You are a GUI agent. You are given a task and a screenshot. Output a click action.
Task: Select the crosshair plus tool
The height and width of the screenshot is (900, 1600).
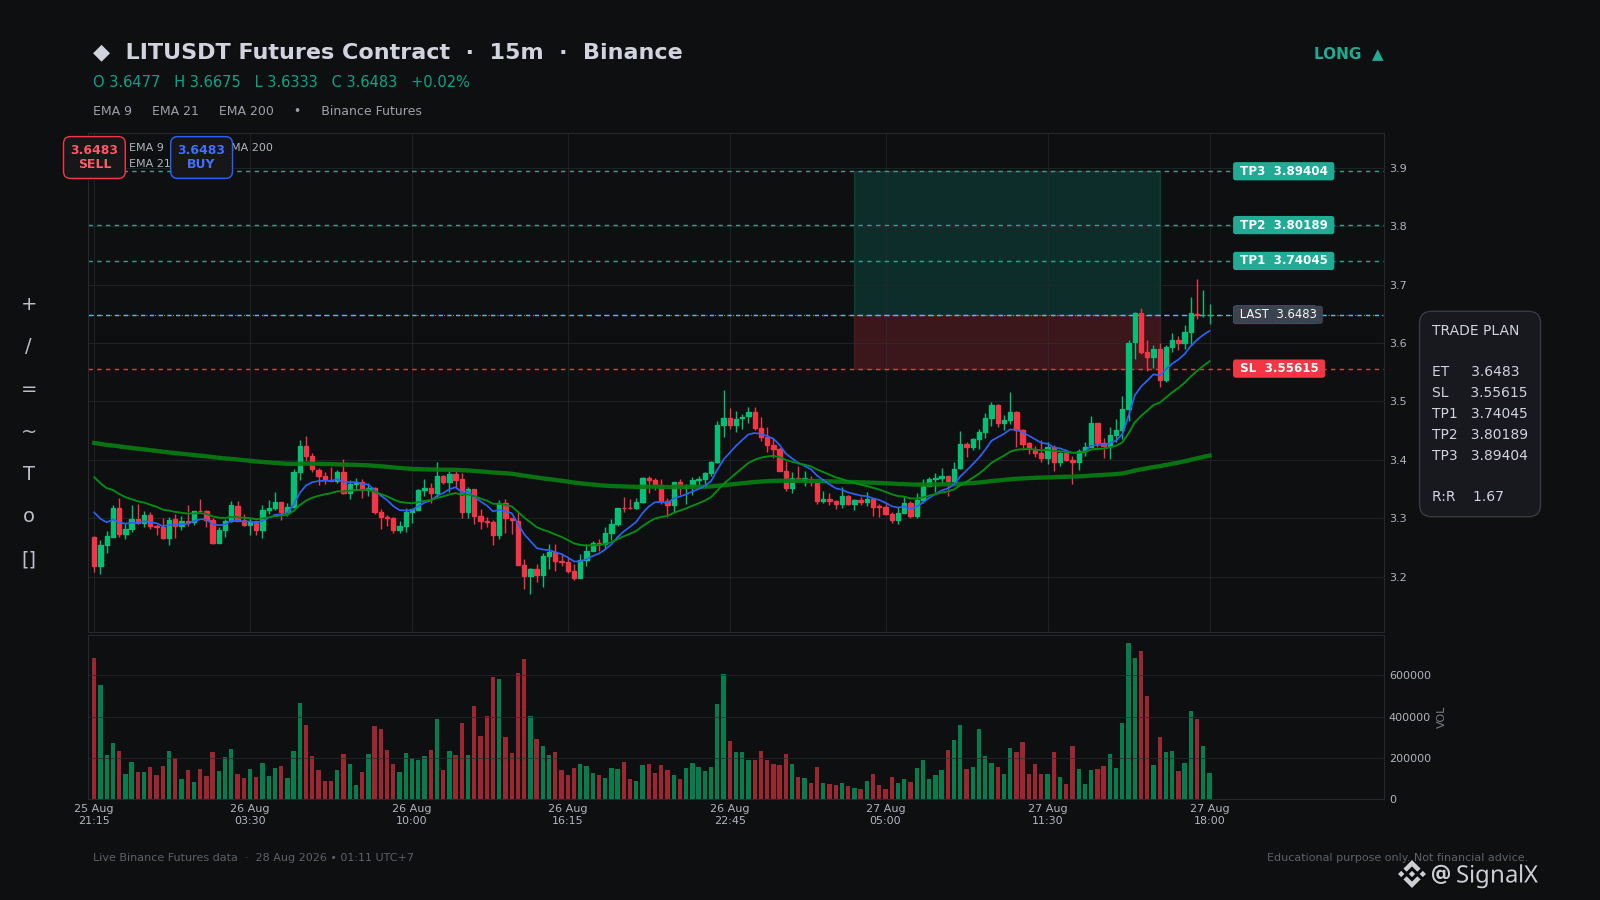29,304
